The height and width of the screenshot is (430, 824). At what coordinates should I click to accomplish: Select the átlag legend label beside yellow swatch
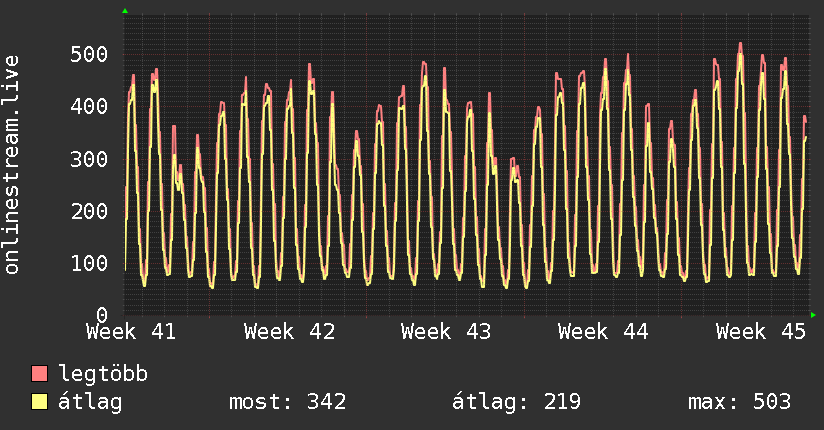[x=90, y=402]
